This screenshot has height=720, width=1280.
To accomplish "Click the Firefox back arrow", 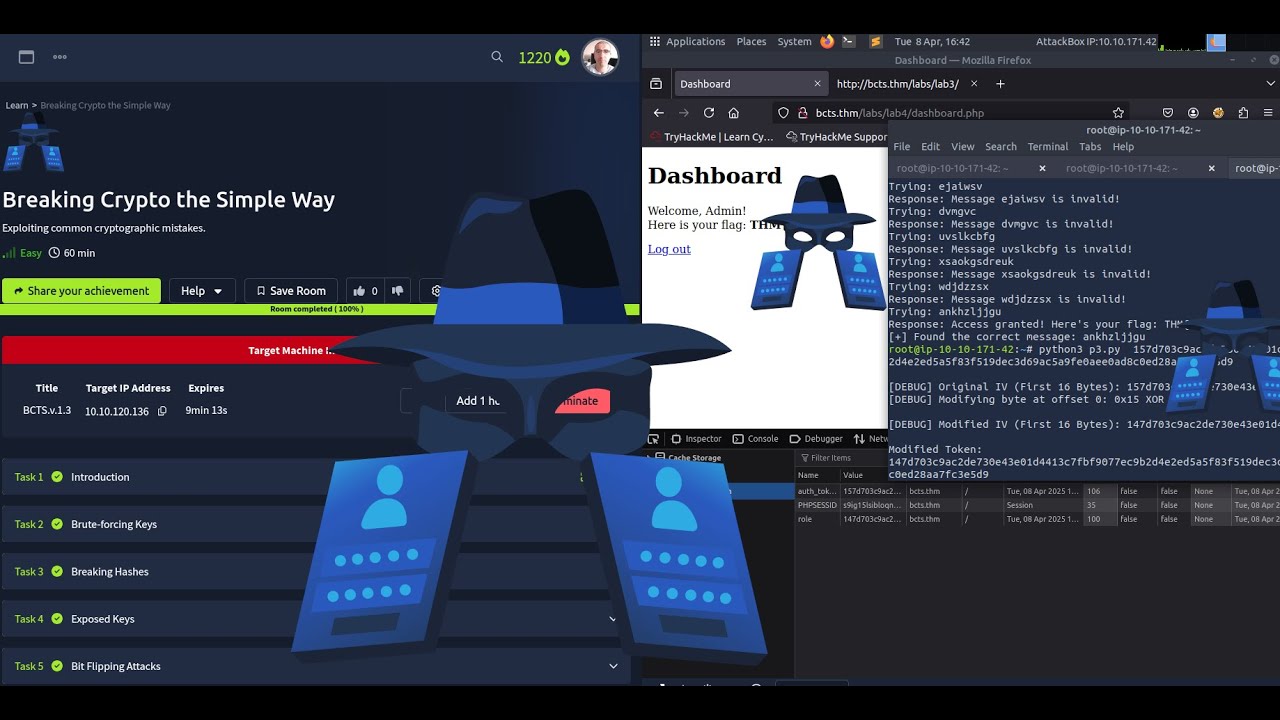I will click(x=659, y=113).
